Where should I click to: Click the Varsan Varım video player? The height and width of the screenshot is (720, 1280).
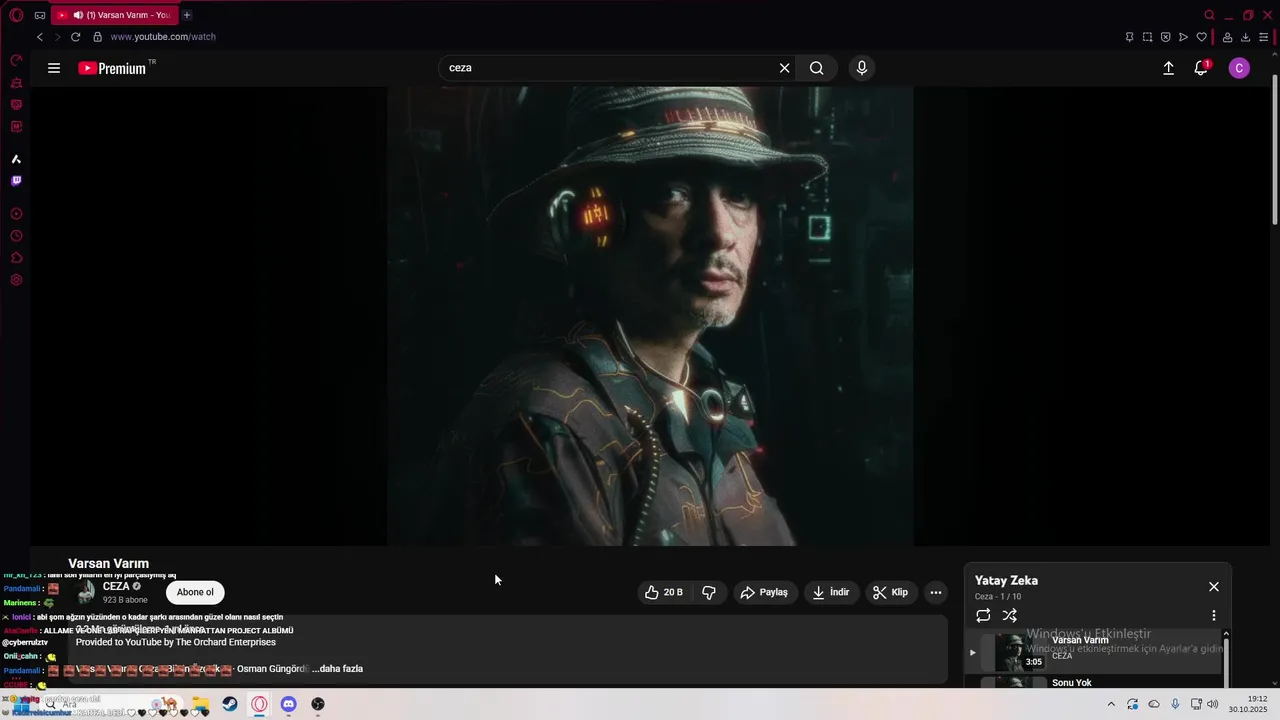pos(650,316)
